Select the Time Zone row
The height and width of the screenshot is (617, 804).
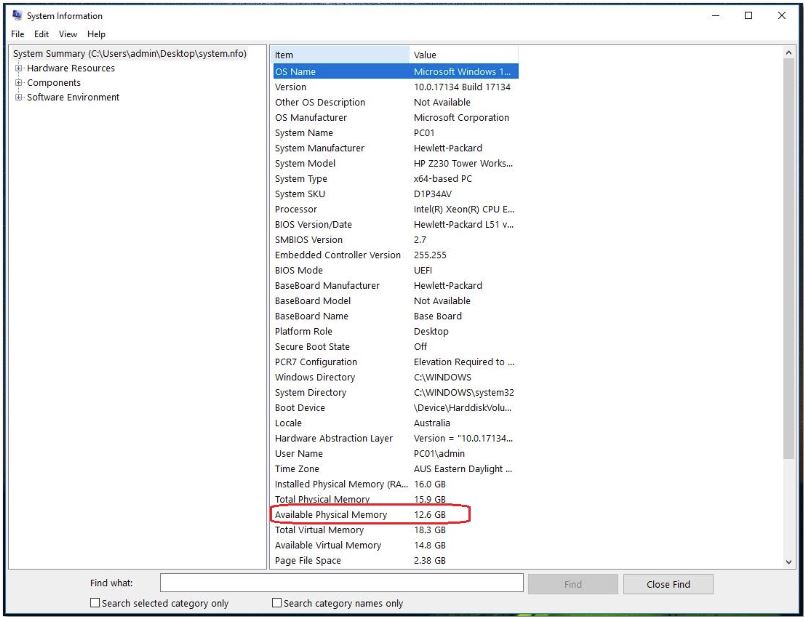(x=396, y=469)
